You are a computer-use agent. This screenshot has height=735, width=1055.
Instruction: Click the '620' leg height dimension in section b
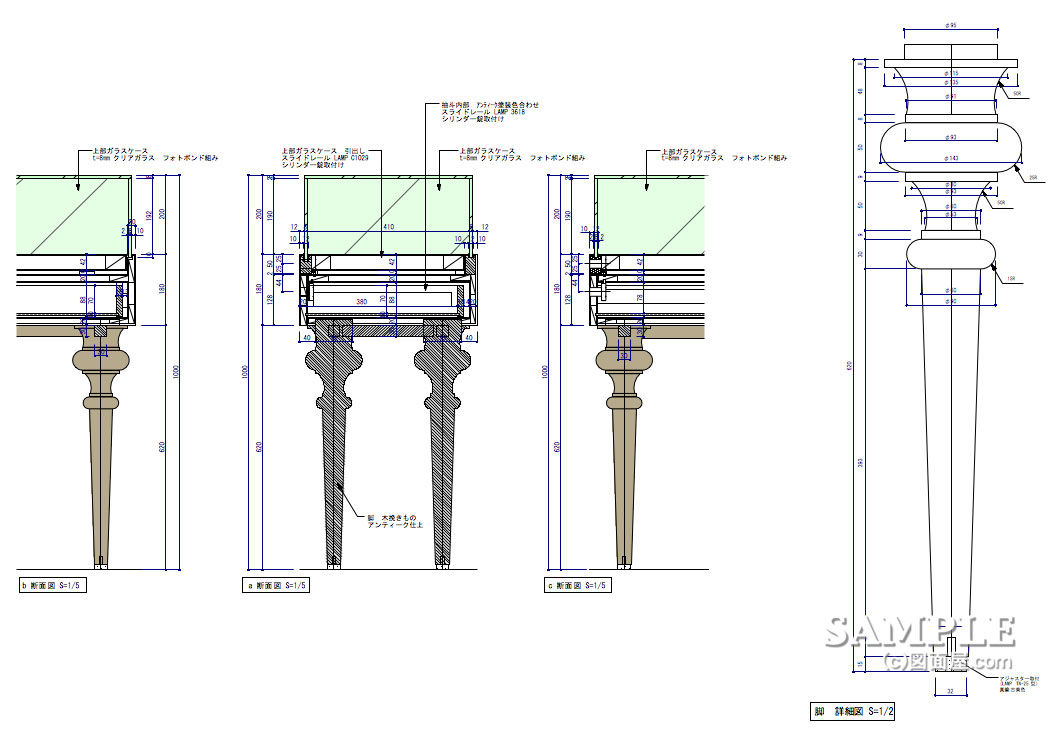click(x=162, y=446)
